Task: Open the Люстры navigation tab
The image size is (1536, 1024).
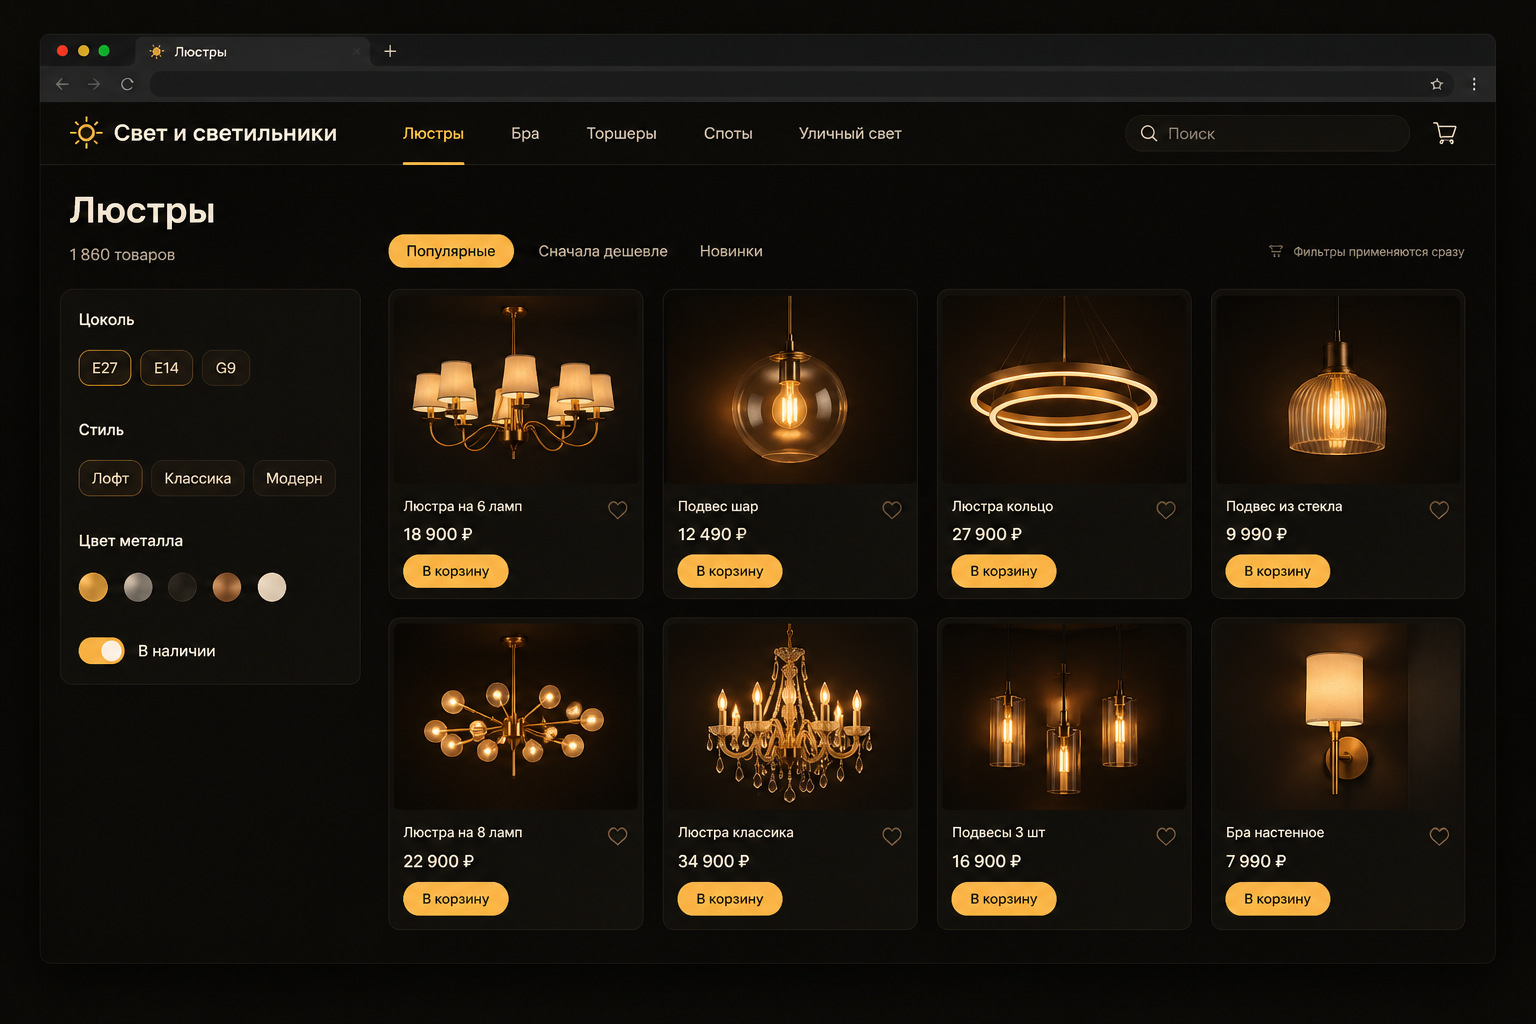Action: (x=433, y=133)
